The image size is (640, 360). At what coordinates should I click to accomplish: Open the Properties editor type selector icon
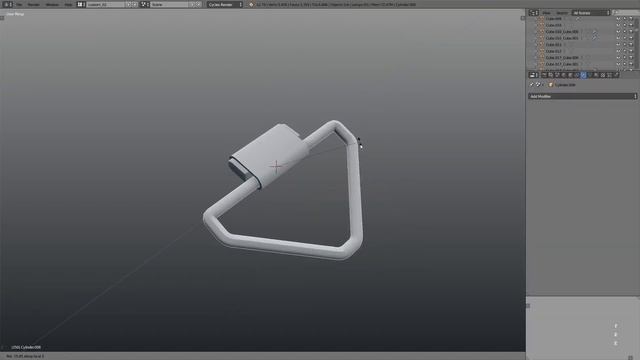coord(533,75)
